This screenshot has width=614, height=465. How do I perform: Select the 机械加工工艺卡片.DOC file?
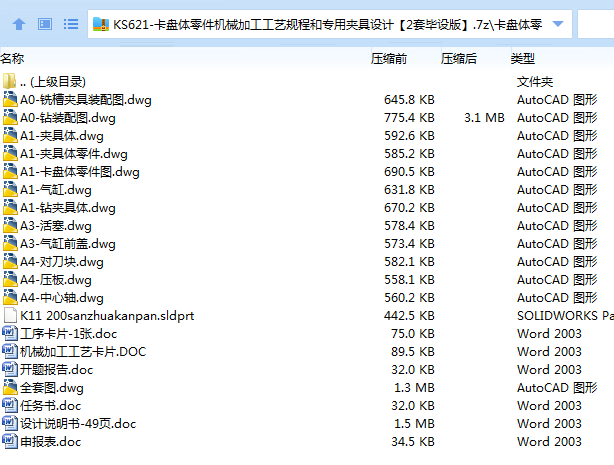coord(83,351)
